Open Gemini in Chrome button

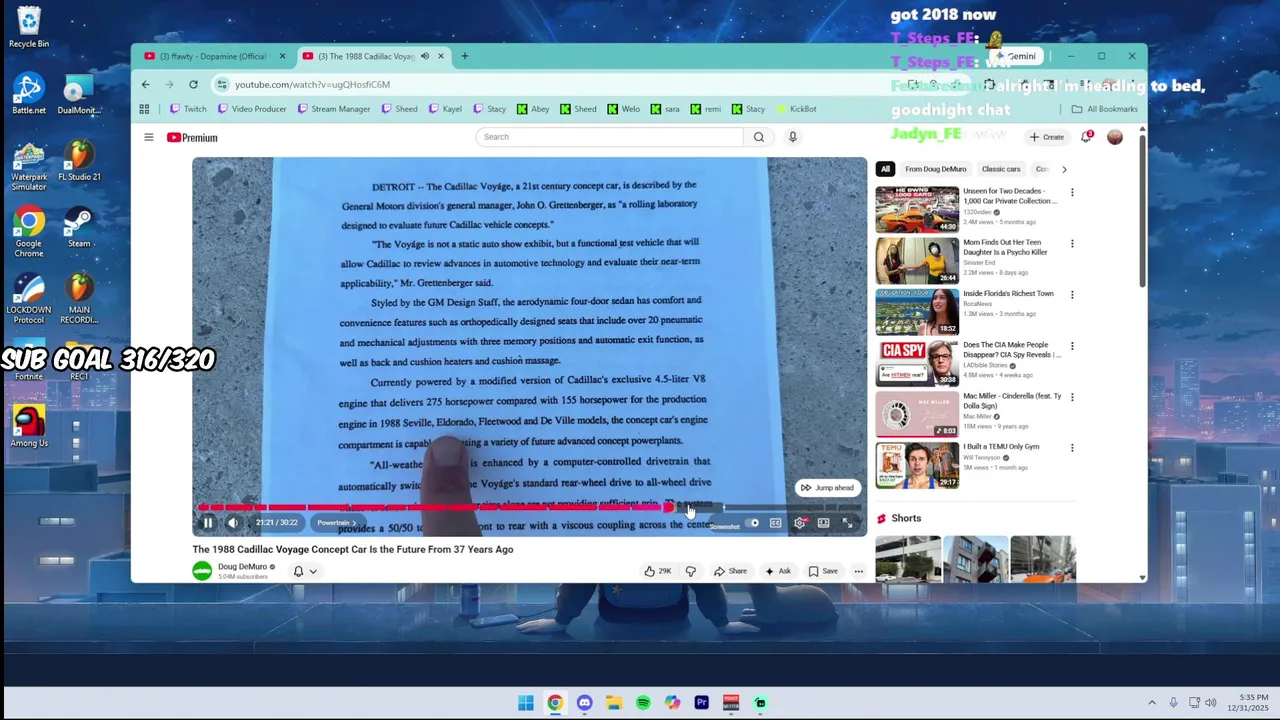(x=1016, y=56)
